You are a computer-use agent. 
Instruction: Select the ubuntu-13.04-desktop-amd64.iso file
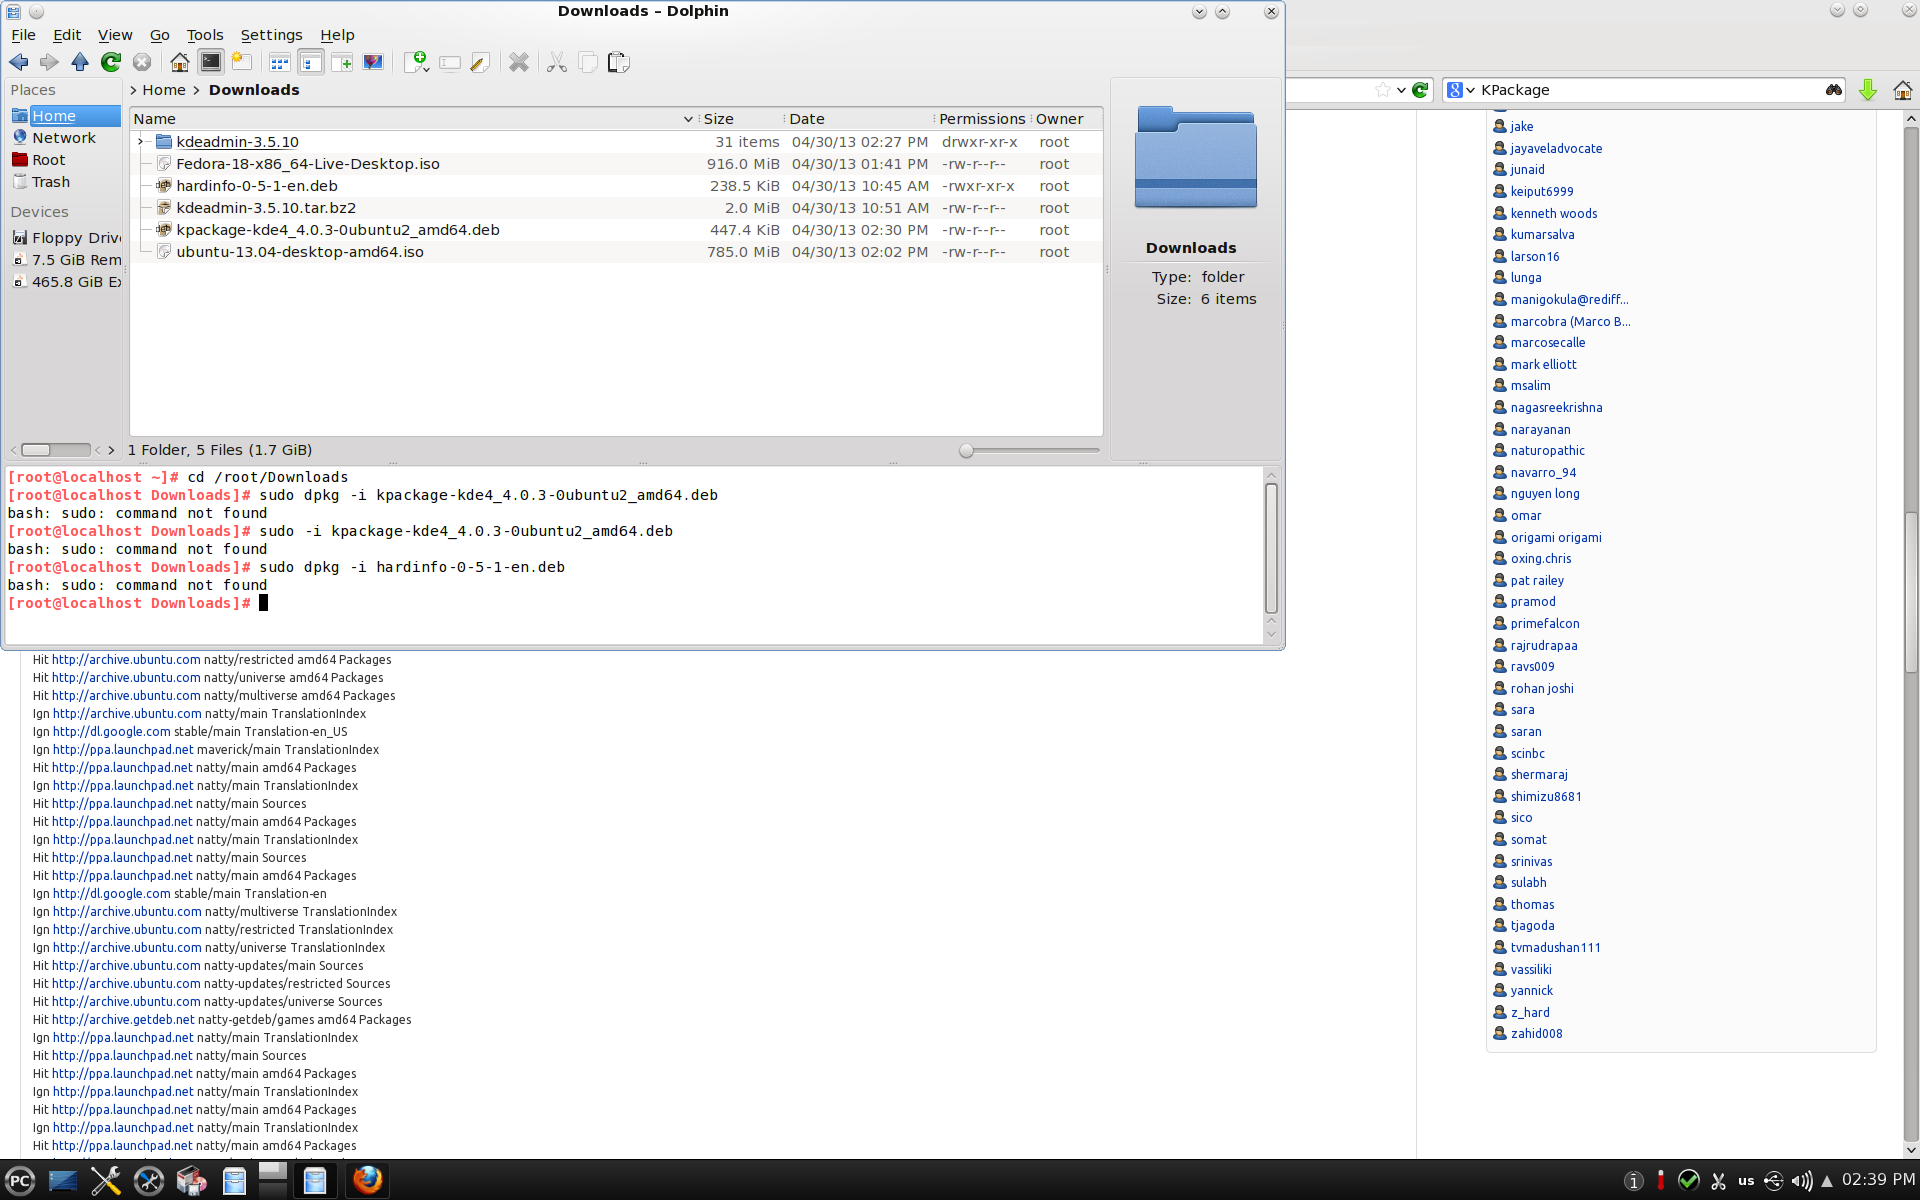(x=299, y=252)
